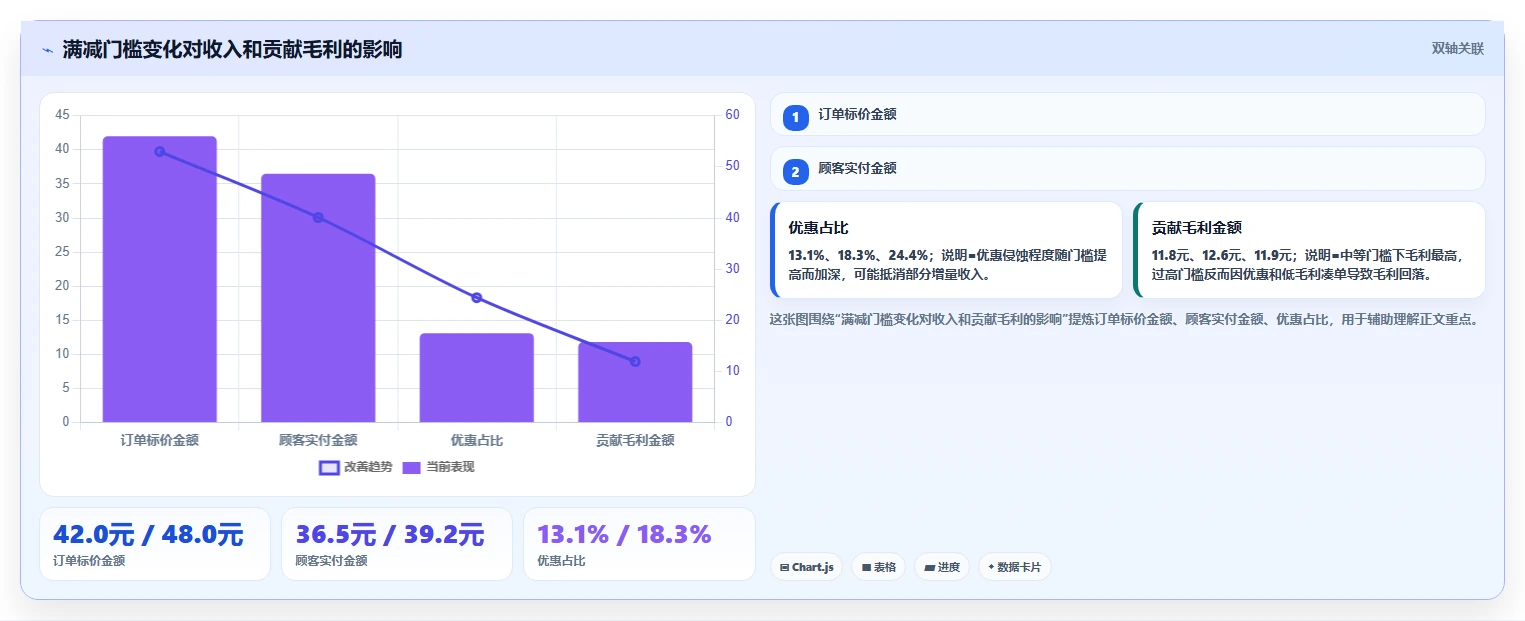Click the card title 满减门槛变化对收入和贡献毛利的影响

(x=232, y=50)
